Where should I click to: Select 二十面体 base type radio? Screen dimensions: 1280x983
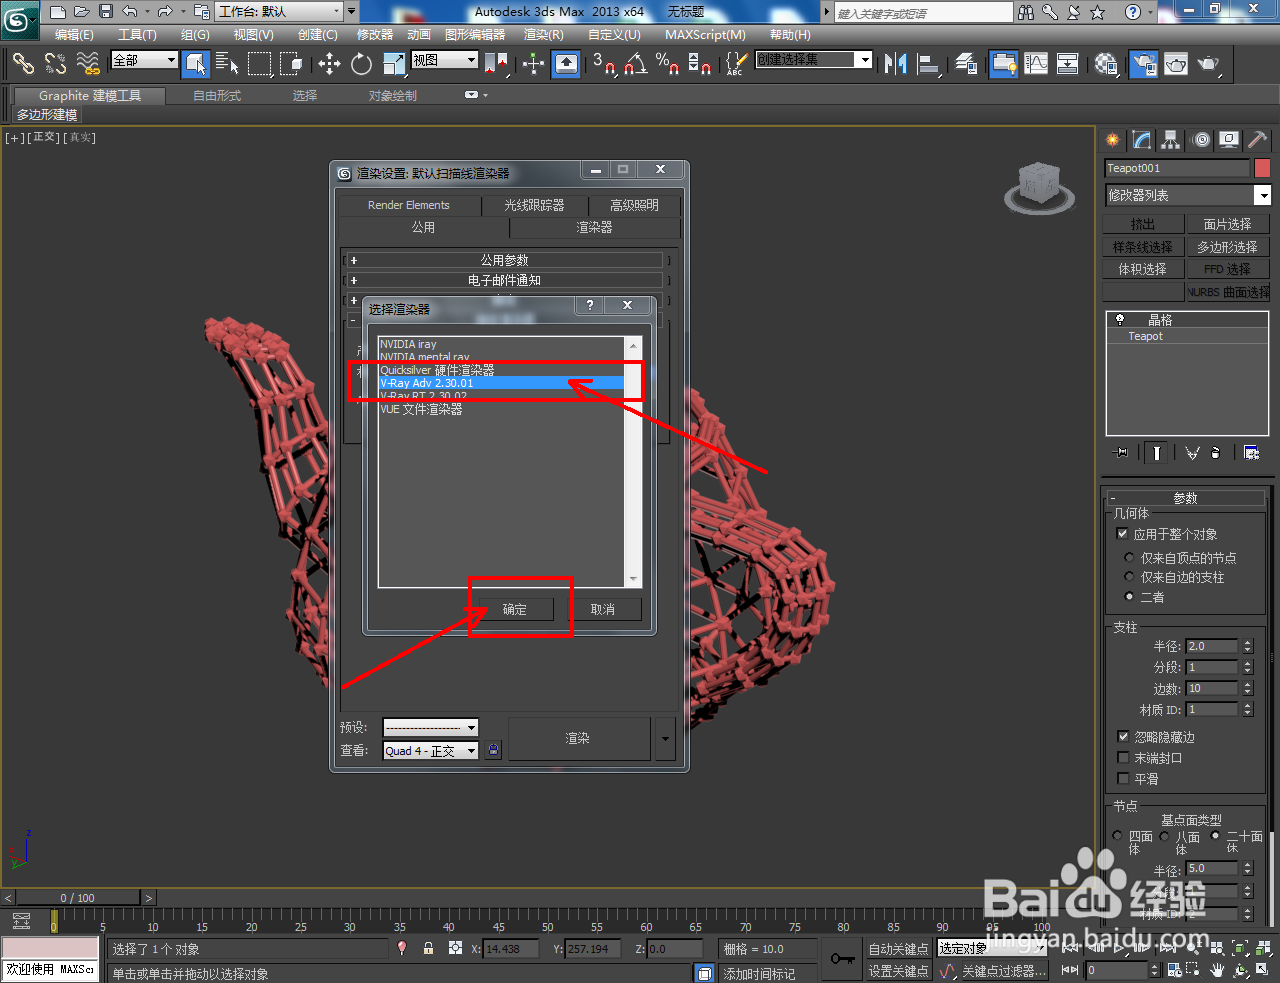click(x=1215, y=836)
